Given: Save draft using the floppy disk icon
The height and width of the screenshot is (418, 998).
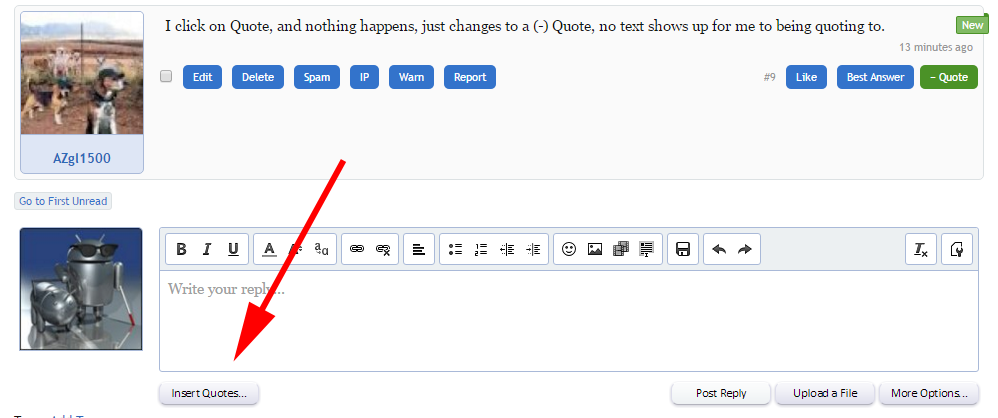Looking at the screenshot, I should pos(683,250).
